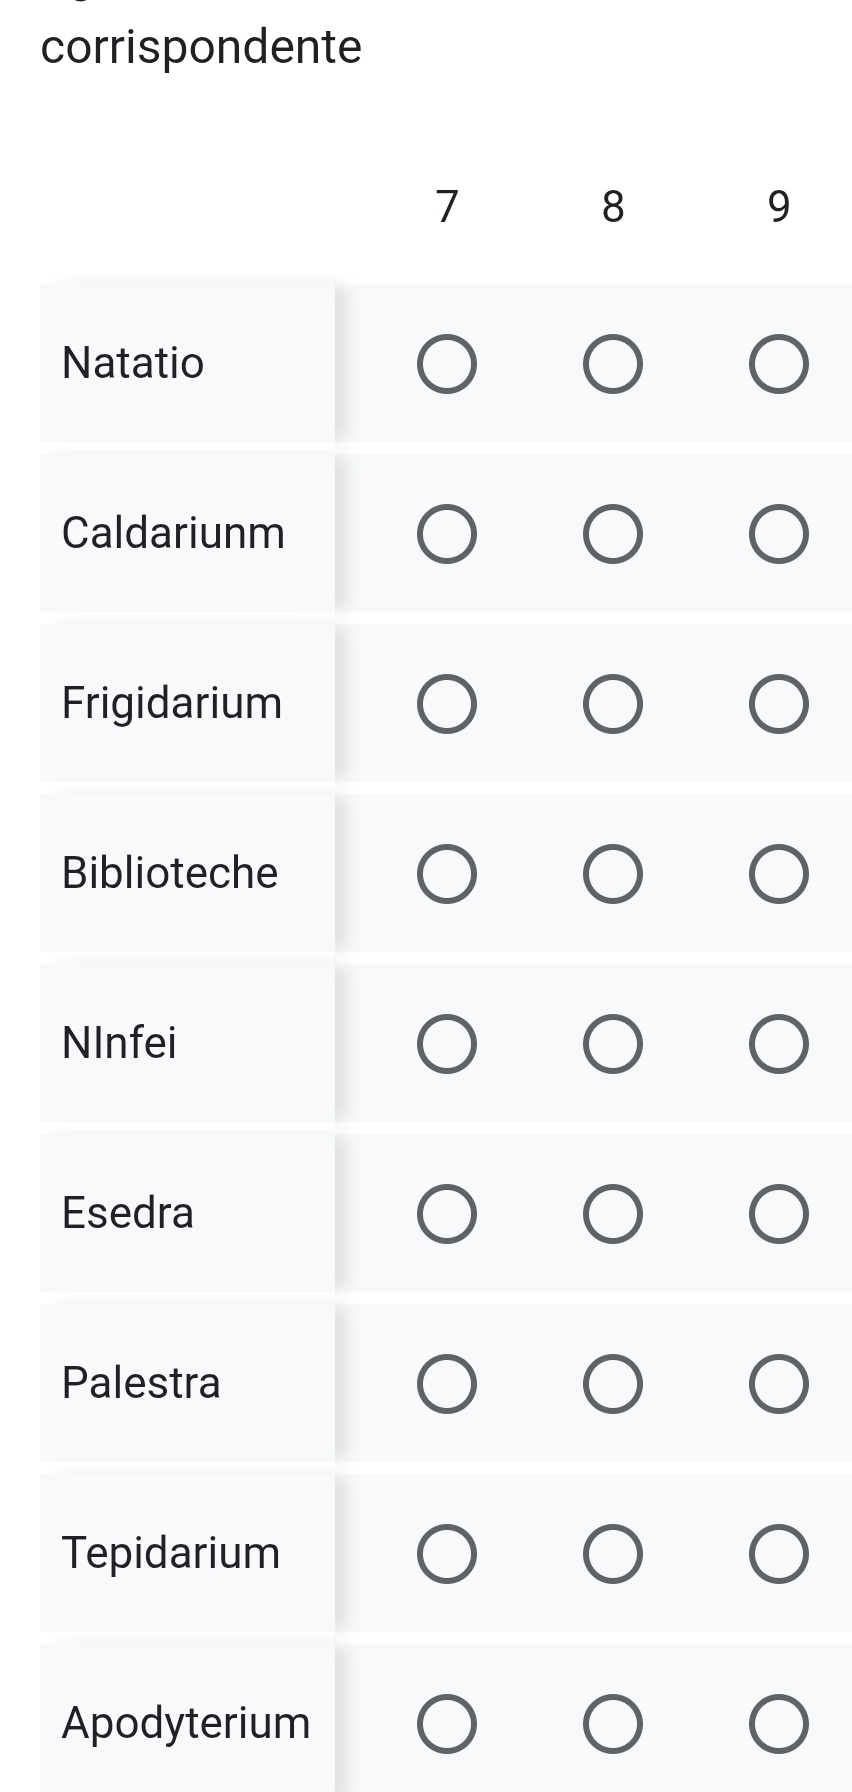Tick 7 for Apodyterium
Viewport: 852px width, 1792px height.
point(447,1724)
